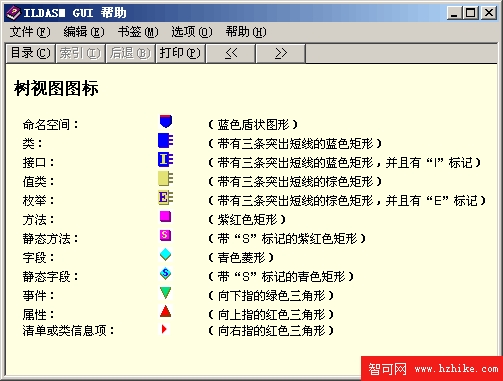The width and height of the screenshot is (503, 381).
Task: Open the 文件(F) menu
Action: (30, 32)
